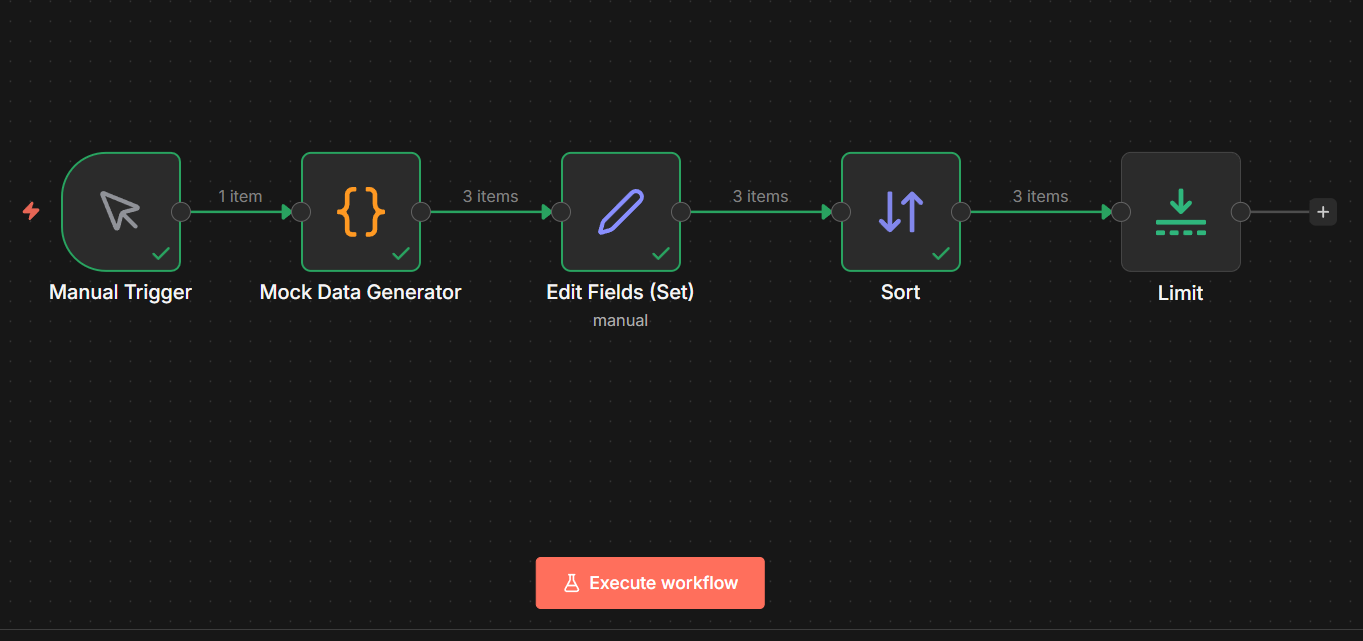
Task: Click the Manual Trigger output connector dot
Action: 181,211
